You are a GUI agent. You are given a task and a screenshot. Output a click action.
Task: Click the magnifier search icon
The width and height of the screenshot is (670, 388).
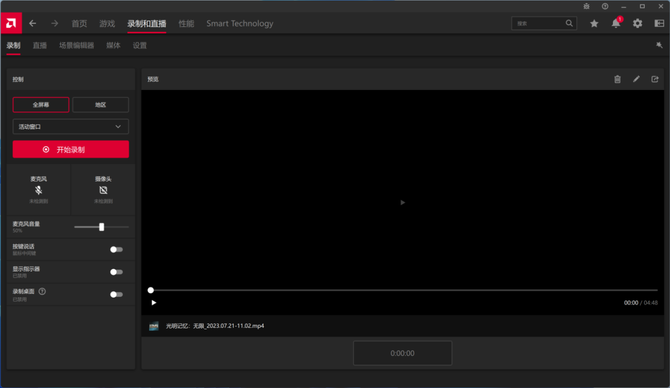click(569, 24)
